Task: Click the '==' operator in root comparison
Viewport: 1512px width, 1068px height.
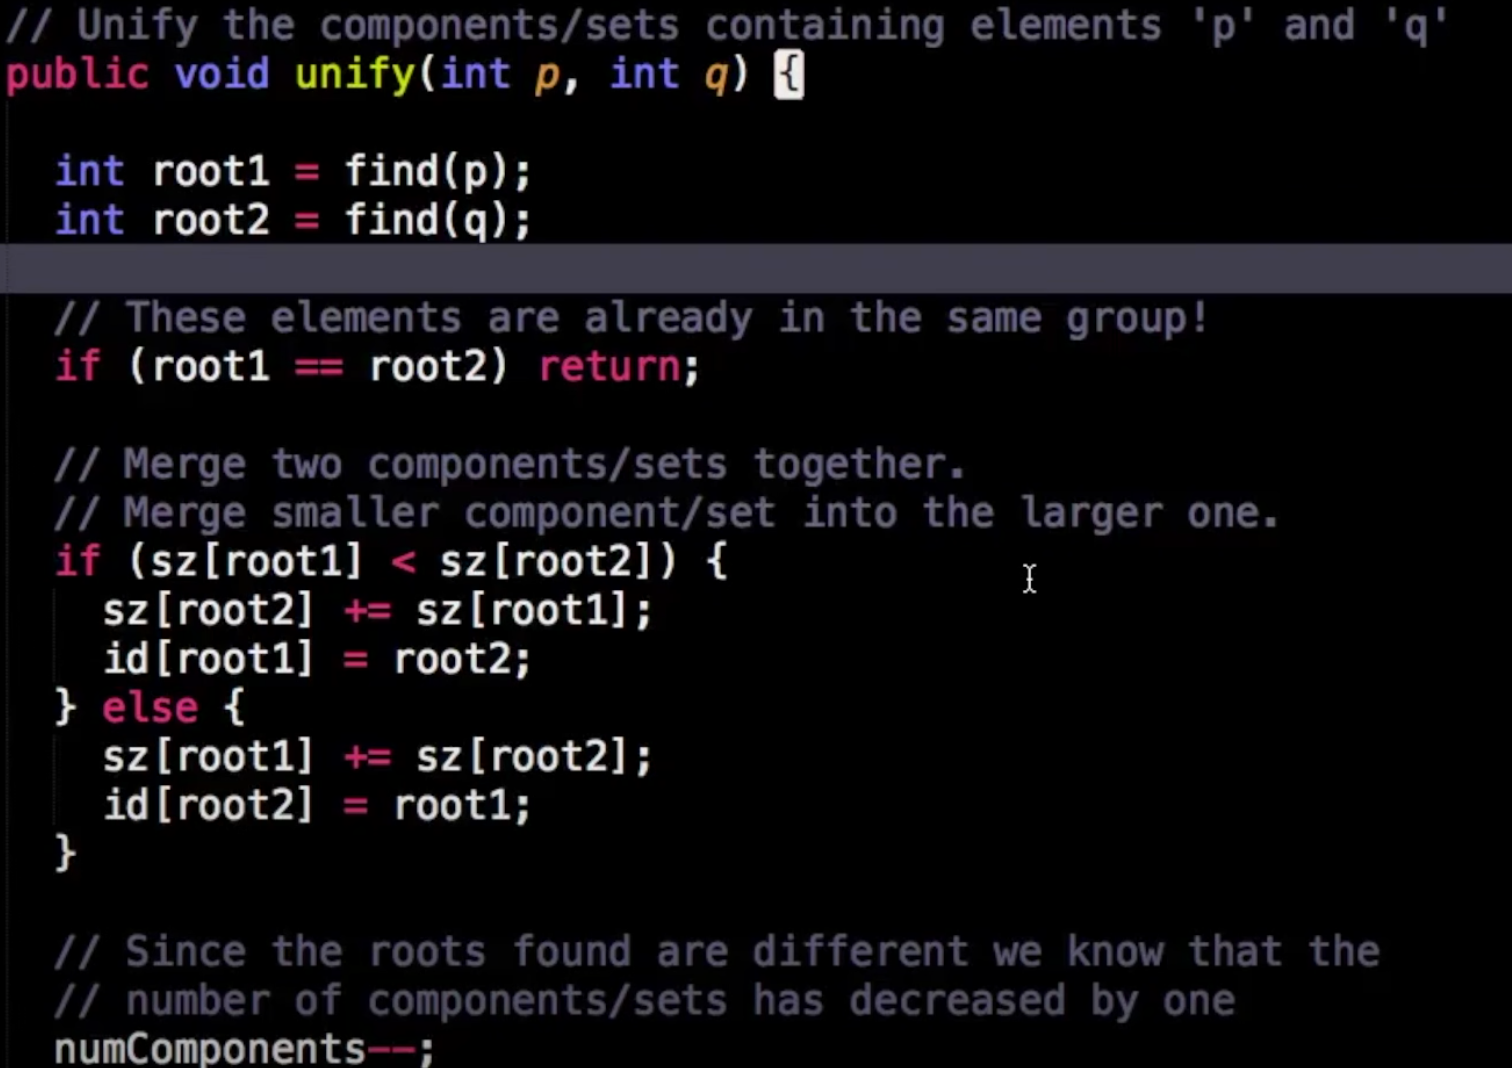Action: pos(319,367)
